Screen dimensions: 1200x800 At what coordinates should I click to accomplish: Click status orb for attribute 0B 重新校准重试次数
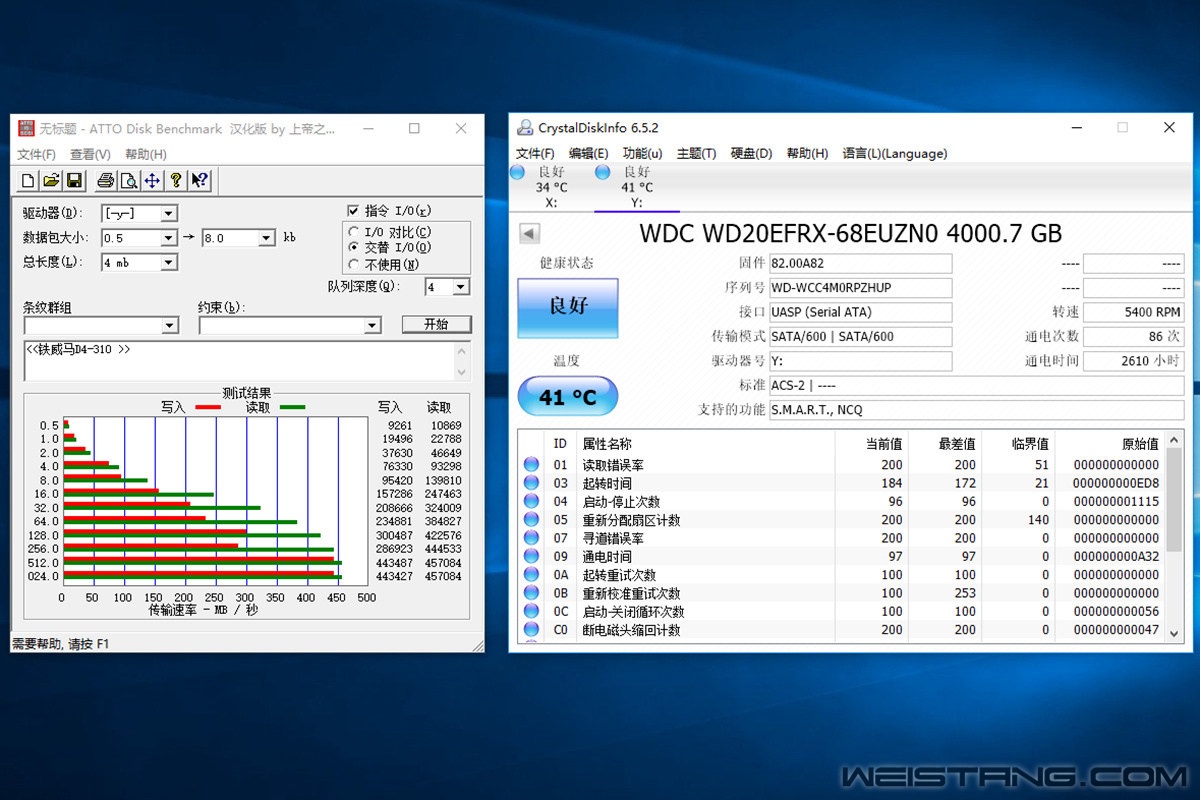coord(531,593)
